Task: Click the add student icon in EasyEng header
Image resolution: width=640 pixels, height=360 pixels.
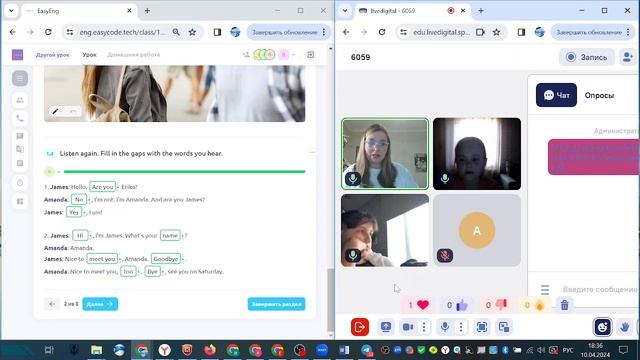Action: click(246, 55)
